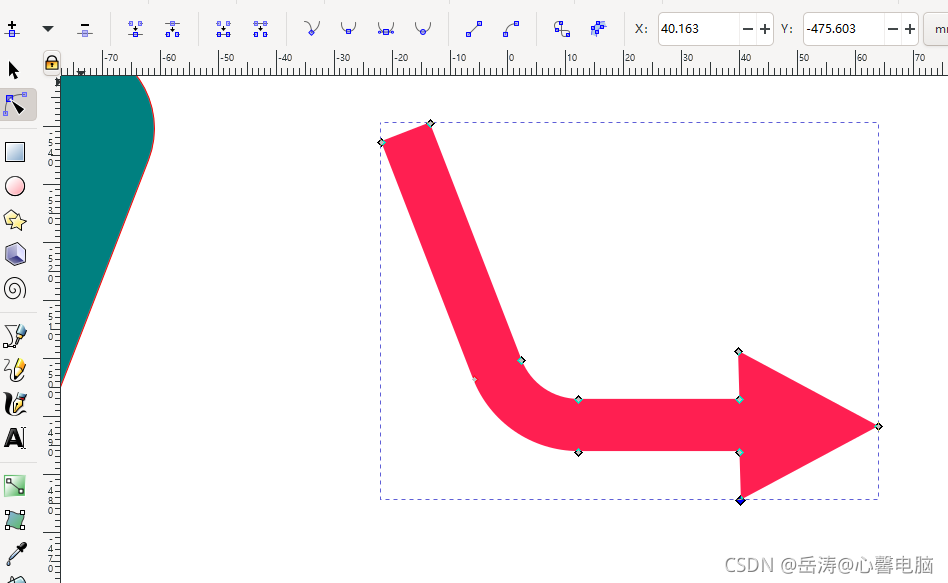The image size is (948, 583).
Task: Select the Spiral tool
Action: [x=15, y=289]
